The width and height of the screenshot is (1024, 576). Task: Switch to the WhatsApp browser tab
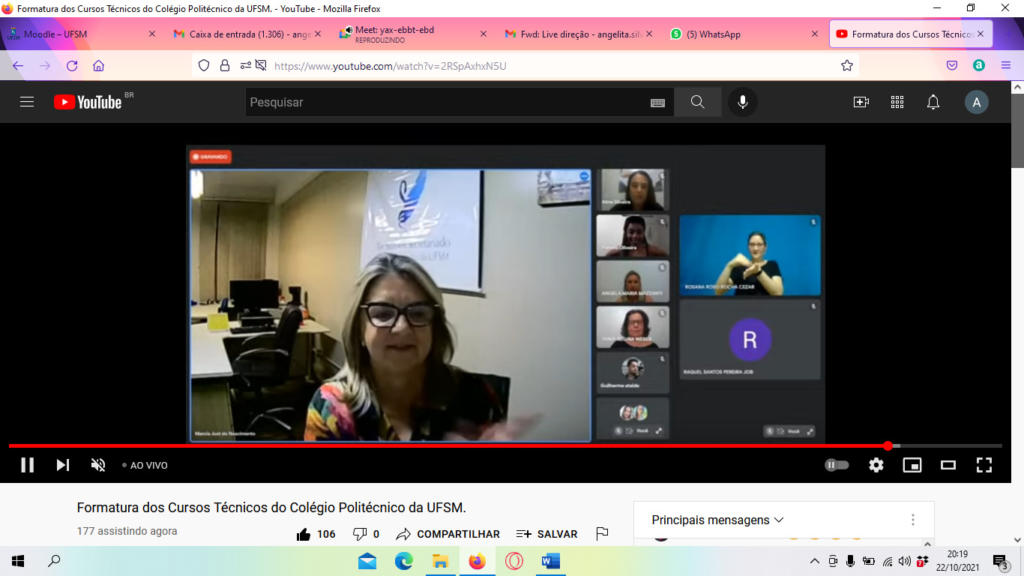pyautogui.click(x=719, y=34)
